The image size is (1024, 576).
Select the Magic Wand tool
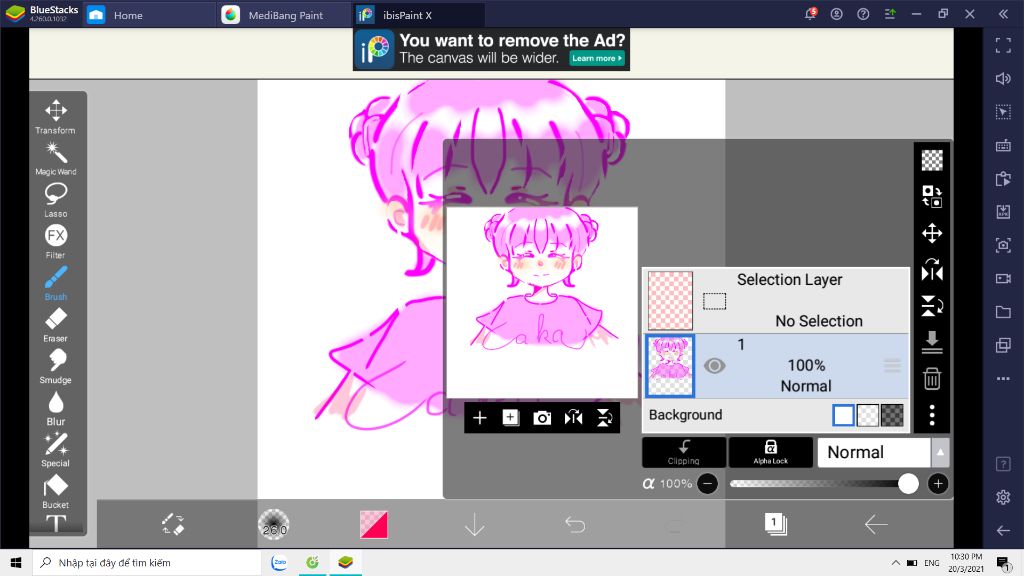tap(56, 159)
